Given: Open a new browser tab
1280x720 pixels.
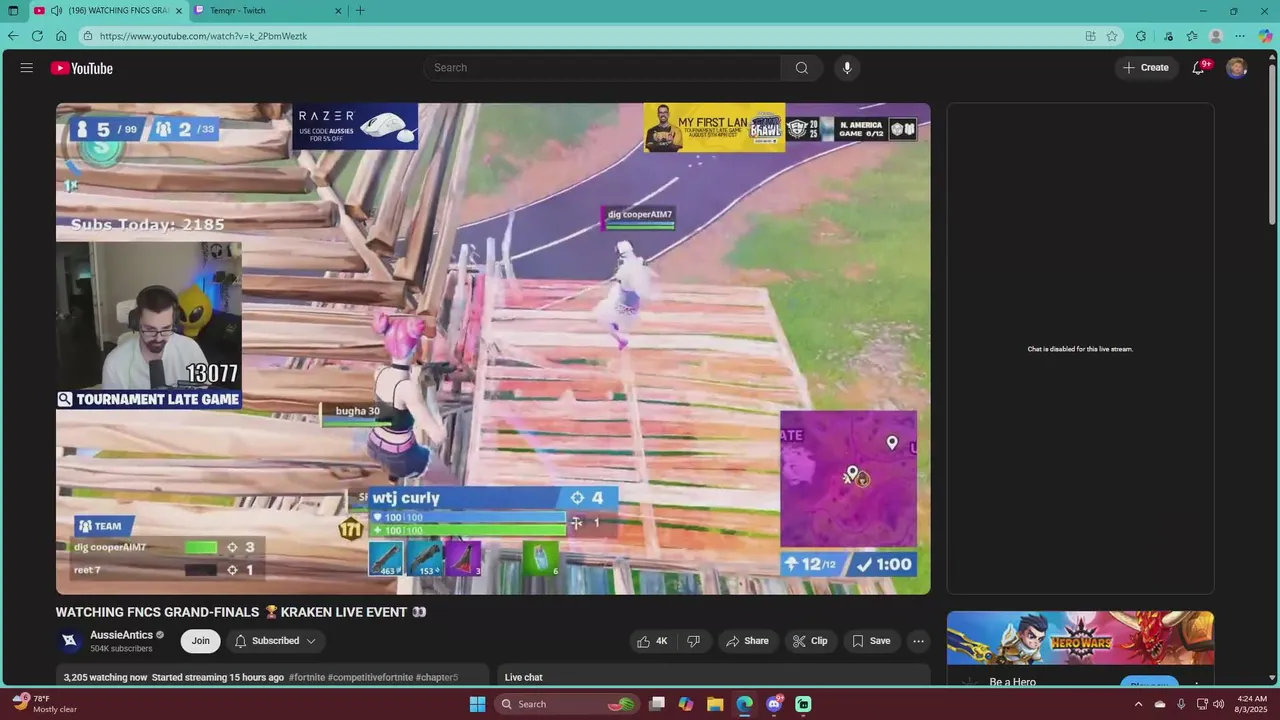Looking at the screenshot, I should [360, 11].
